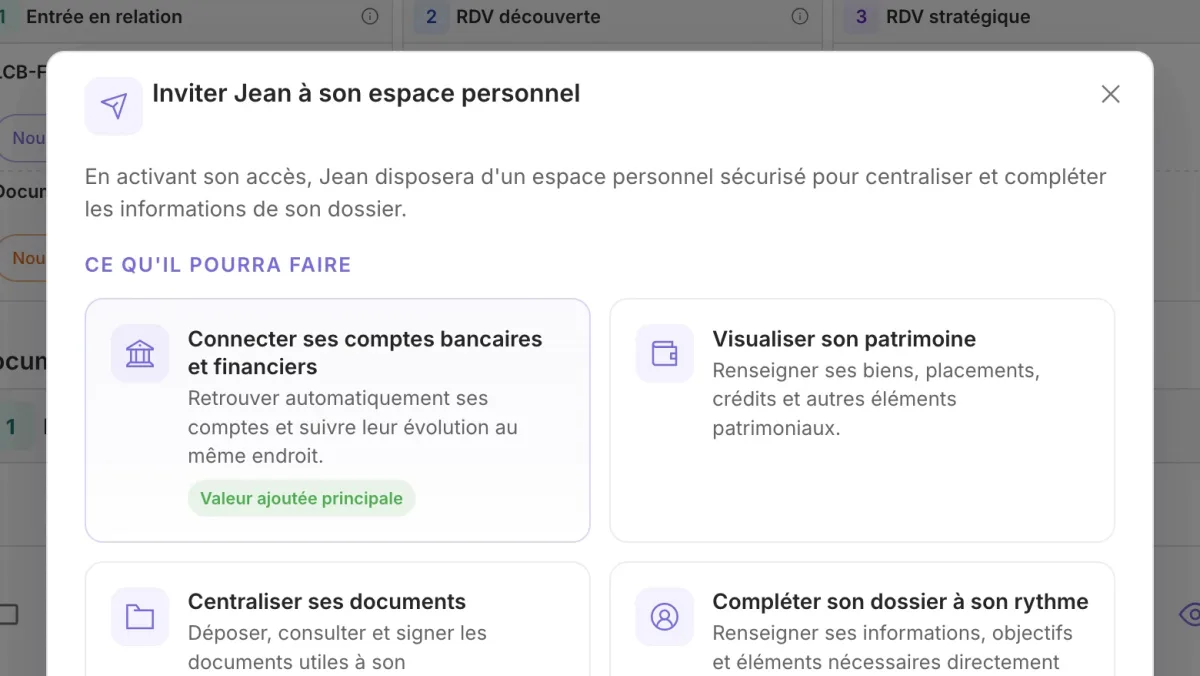The height and width of the screenshot is (676, 1200).
Task: Click the bank building icon
Action: point(140,353)
